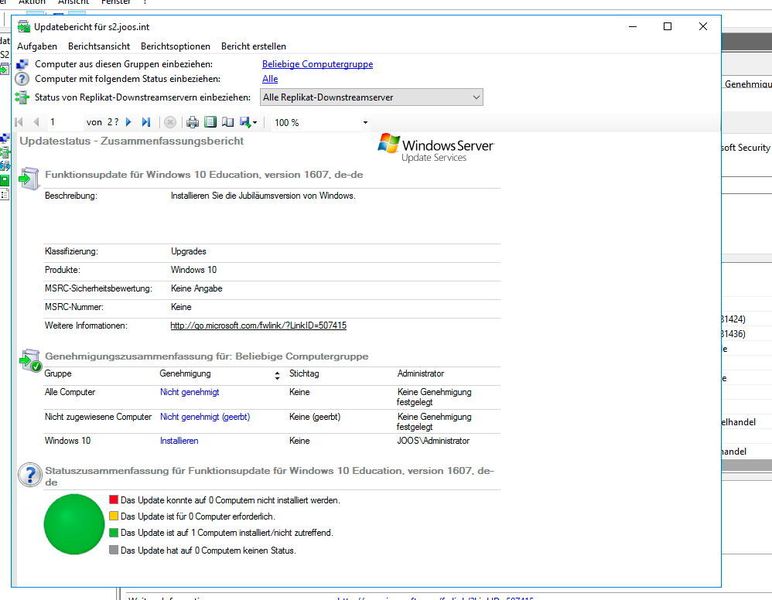This screenshot has width=772, height=600.
Task: Click Administrator column header
Action: click(x=420, y=374)
